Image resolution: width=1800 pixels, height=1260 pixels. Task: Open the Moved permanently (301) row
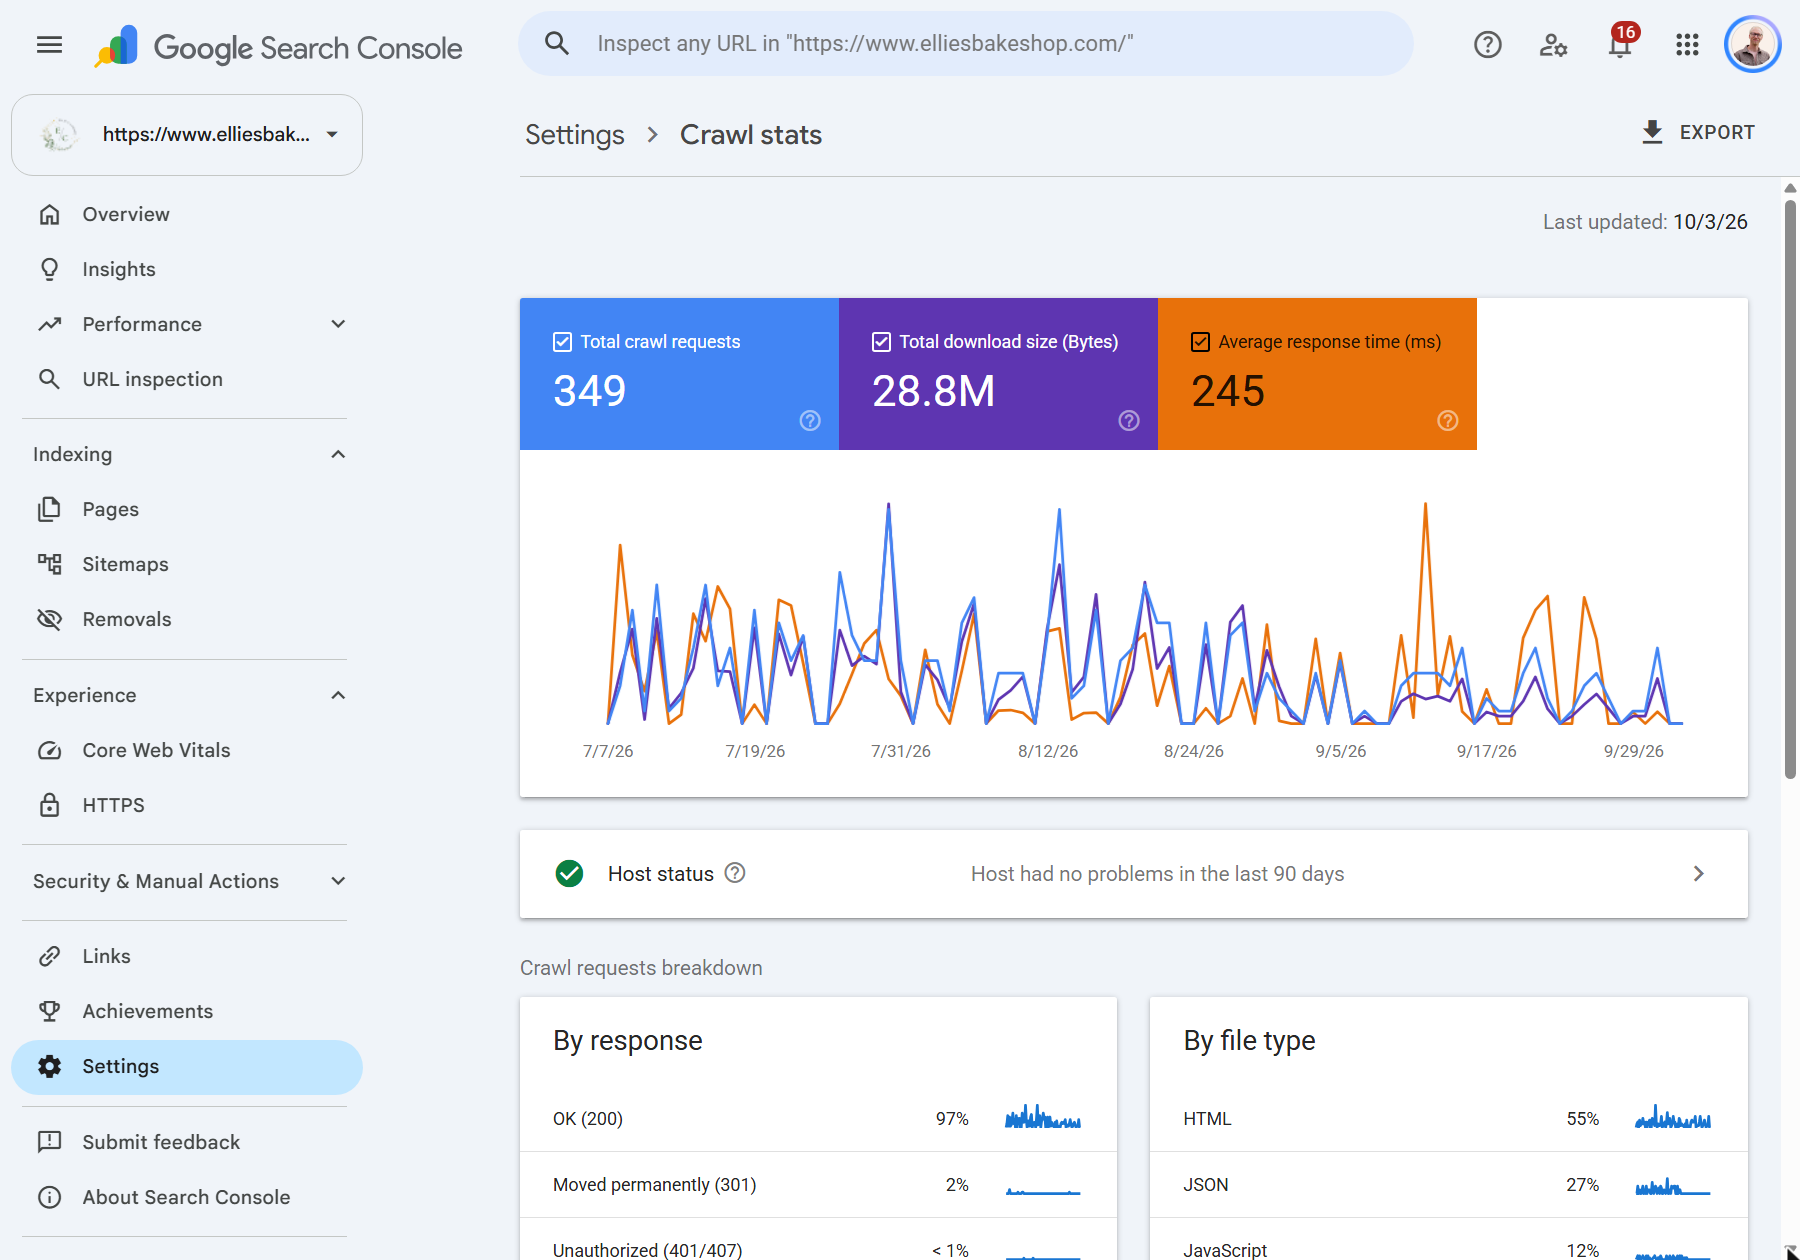pyautogui.click(x=818, y=1185)
